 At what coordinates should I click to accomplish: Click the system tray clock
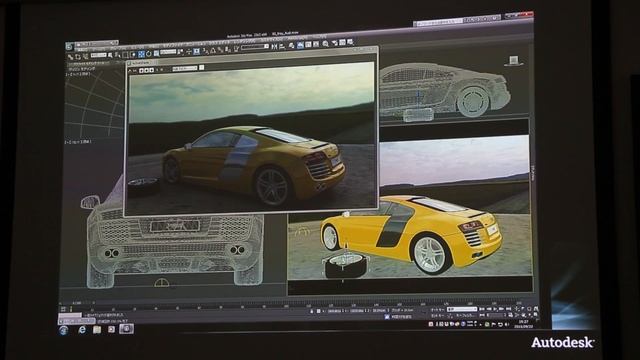tap(523, 324)
